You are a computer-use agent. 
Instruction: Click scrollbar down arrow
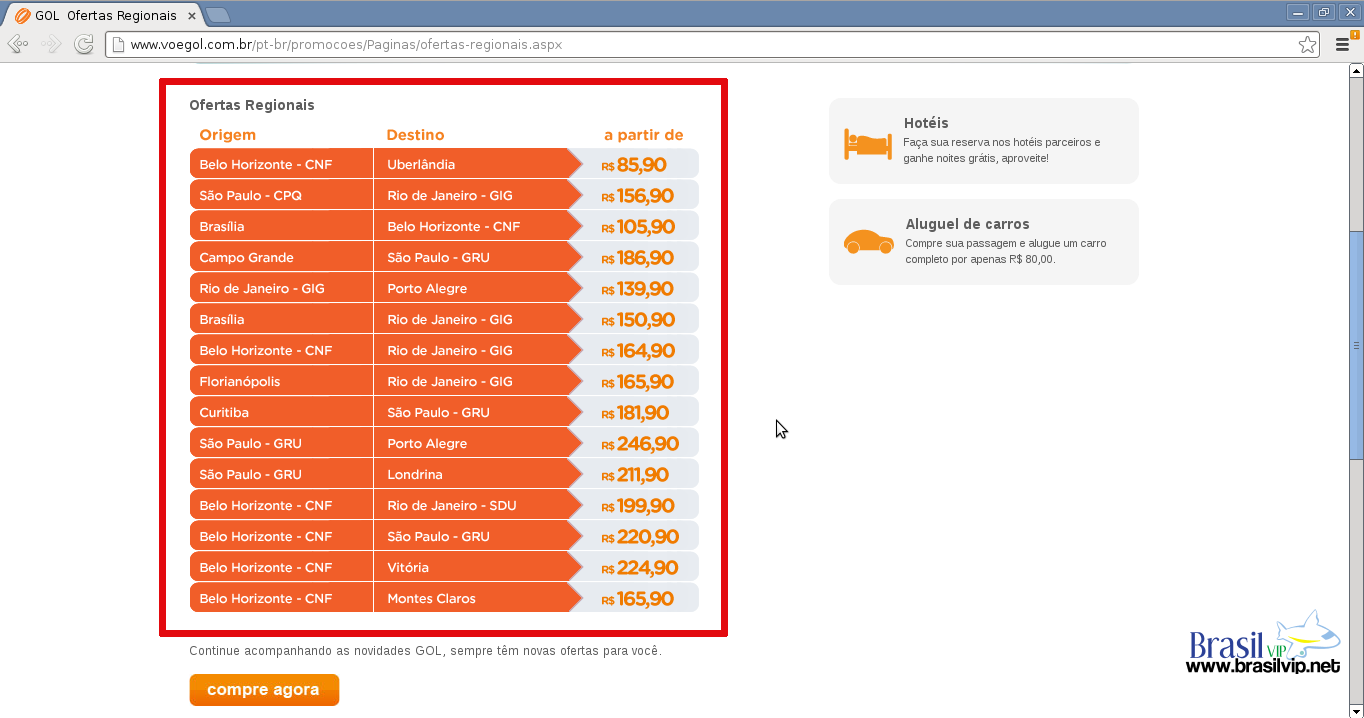click(1356, 710)
